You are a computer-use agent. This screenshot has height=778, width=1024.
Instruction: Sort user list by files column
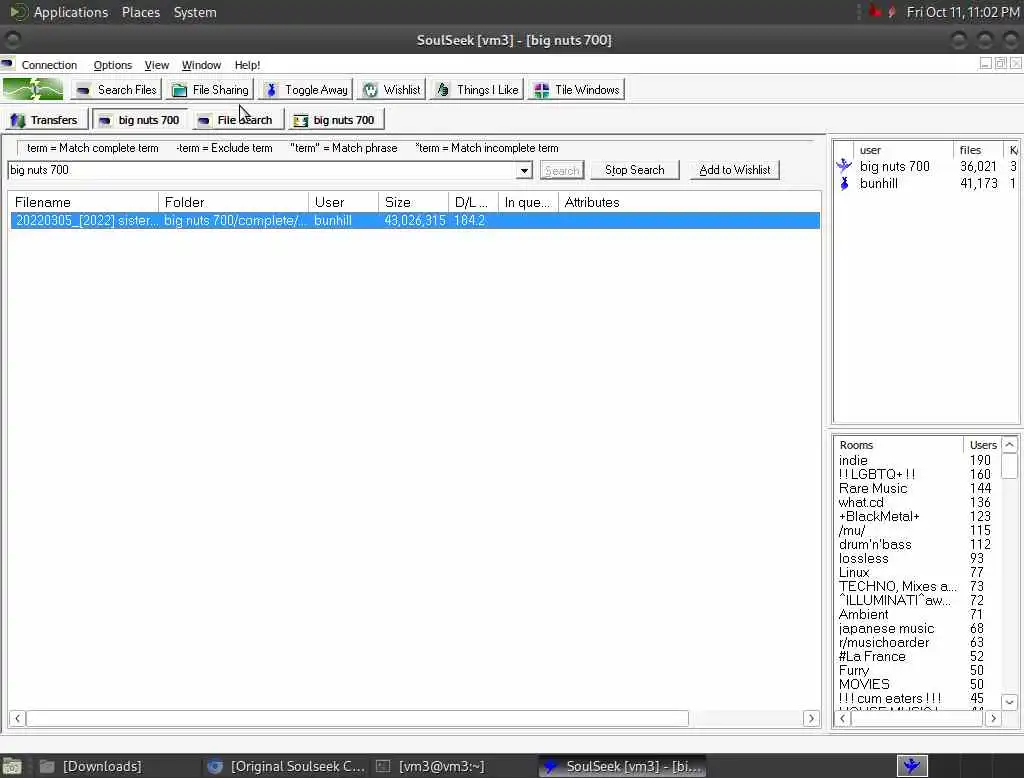[978, 150]
